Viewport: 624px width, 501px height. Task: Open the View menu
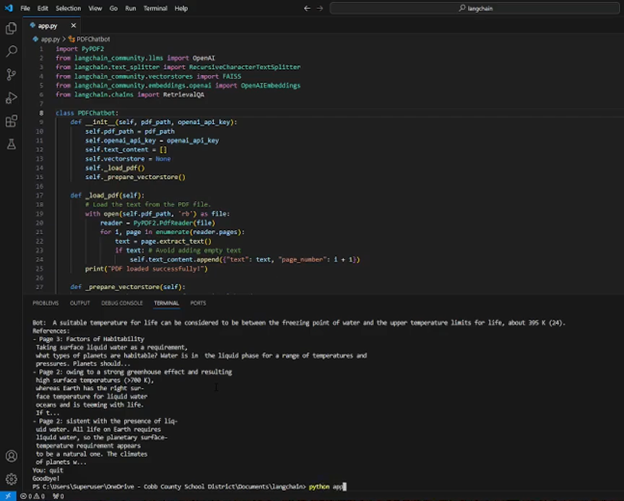point(95,8)
